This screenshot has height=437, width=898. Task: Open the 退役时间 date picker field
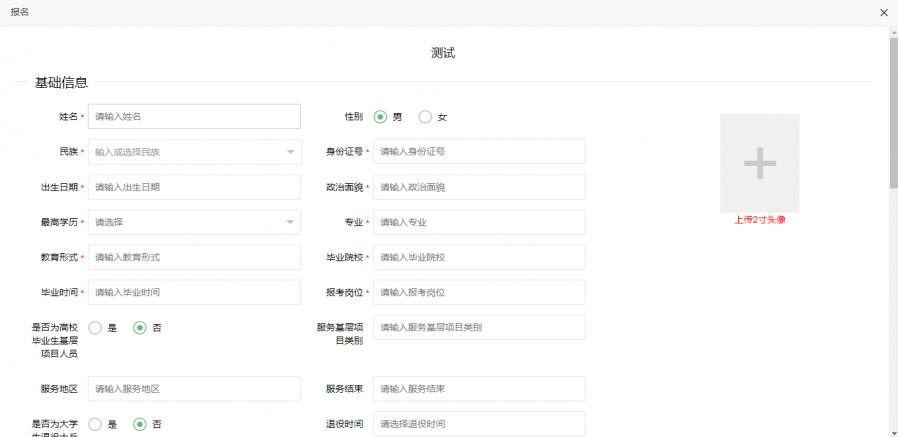tap(479, 424)
